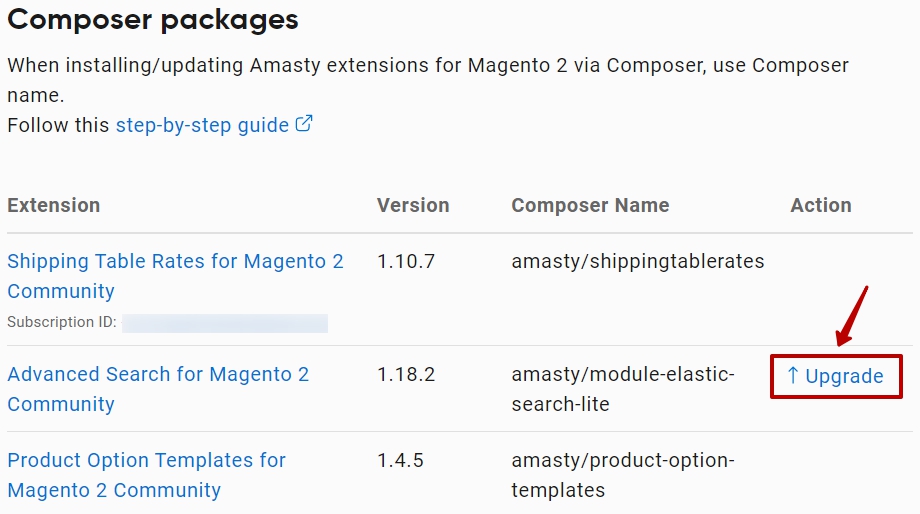
Task: Click the blurred Subscription ID value
Action: pos(225,323)
